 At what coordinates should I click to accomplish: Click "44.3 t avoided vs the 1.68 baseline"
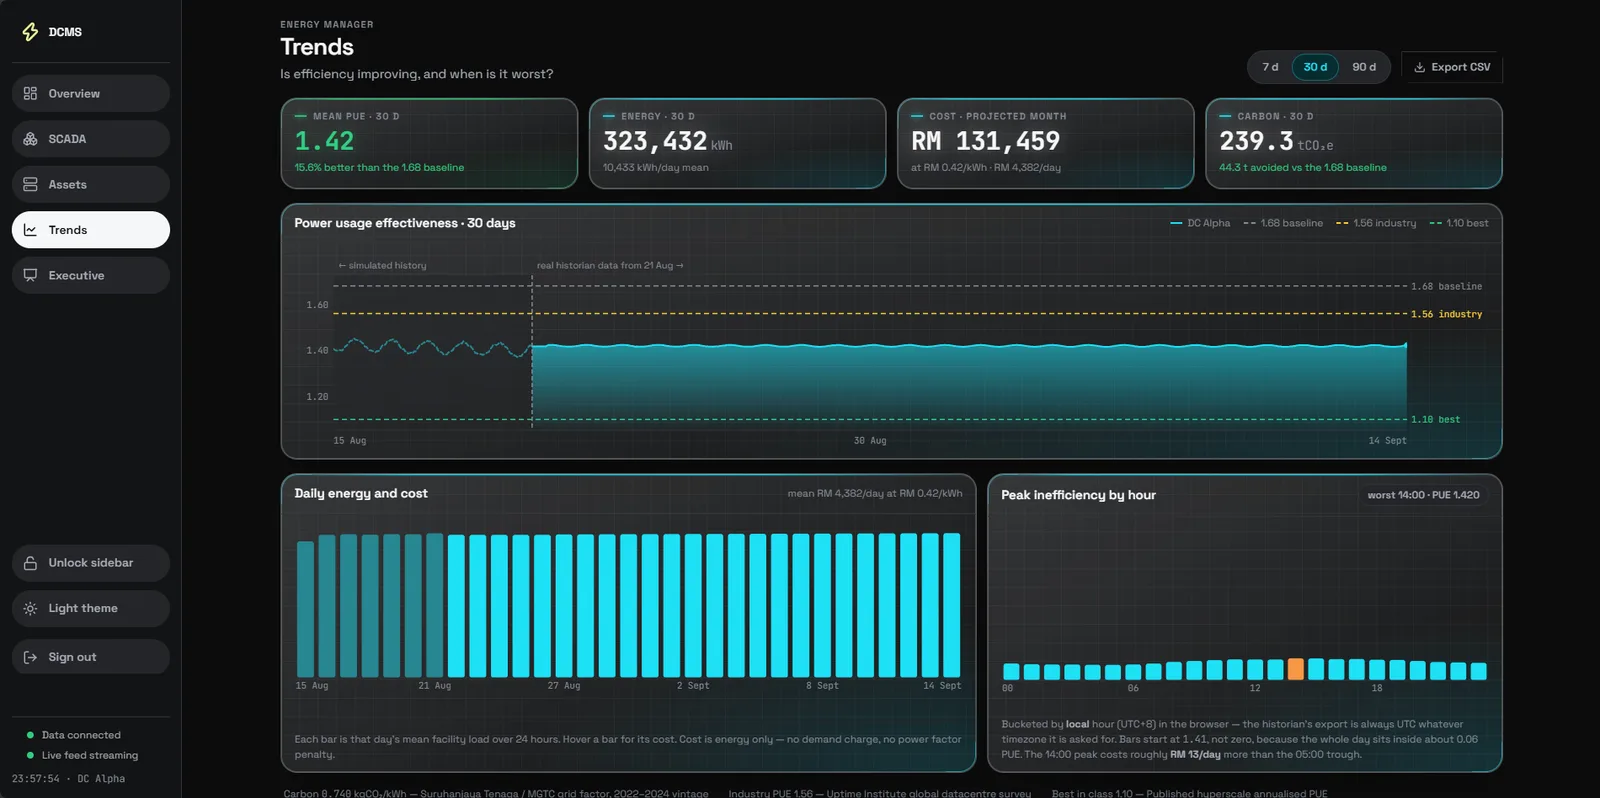[1303, 168]
